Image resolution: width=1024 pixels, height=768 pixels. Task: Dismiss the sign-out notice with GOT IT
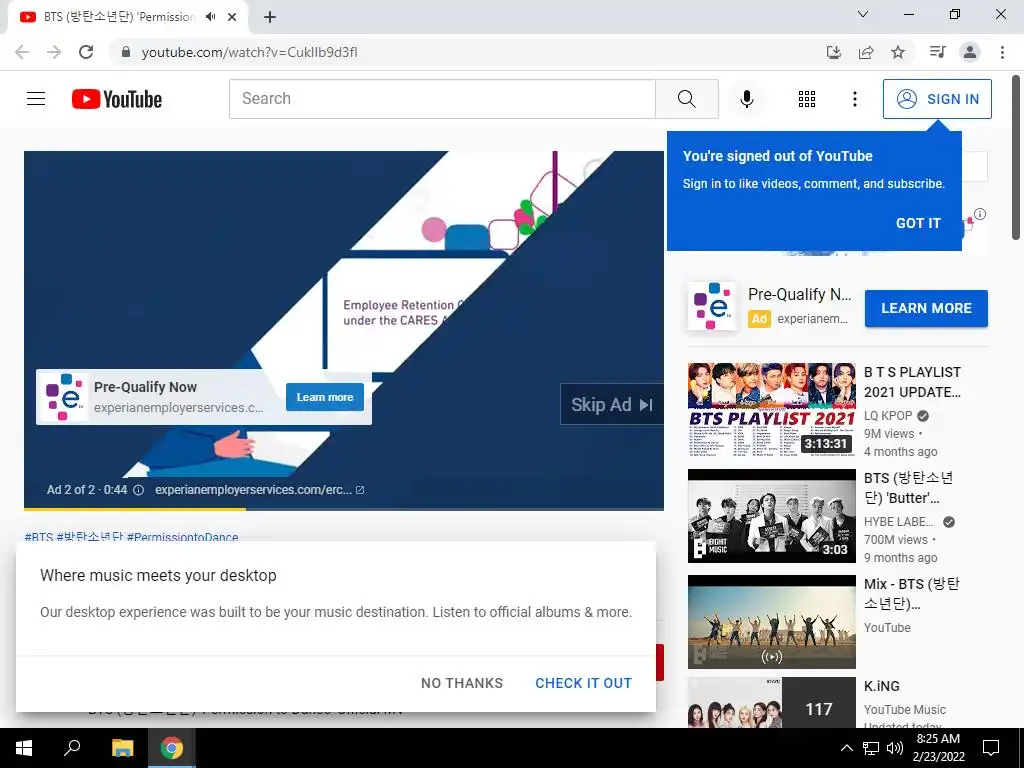tap(918, 223)
